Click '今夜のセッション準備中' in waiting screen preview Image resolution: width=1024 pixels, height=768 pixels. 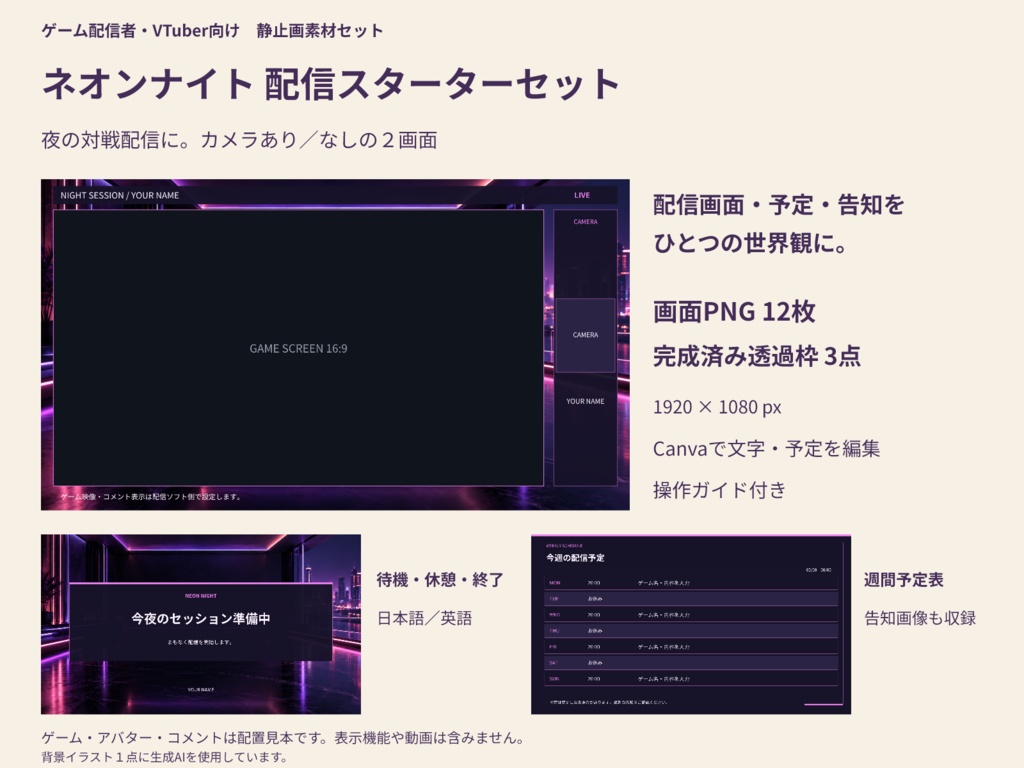200,618
